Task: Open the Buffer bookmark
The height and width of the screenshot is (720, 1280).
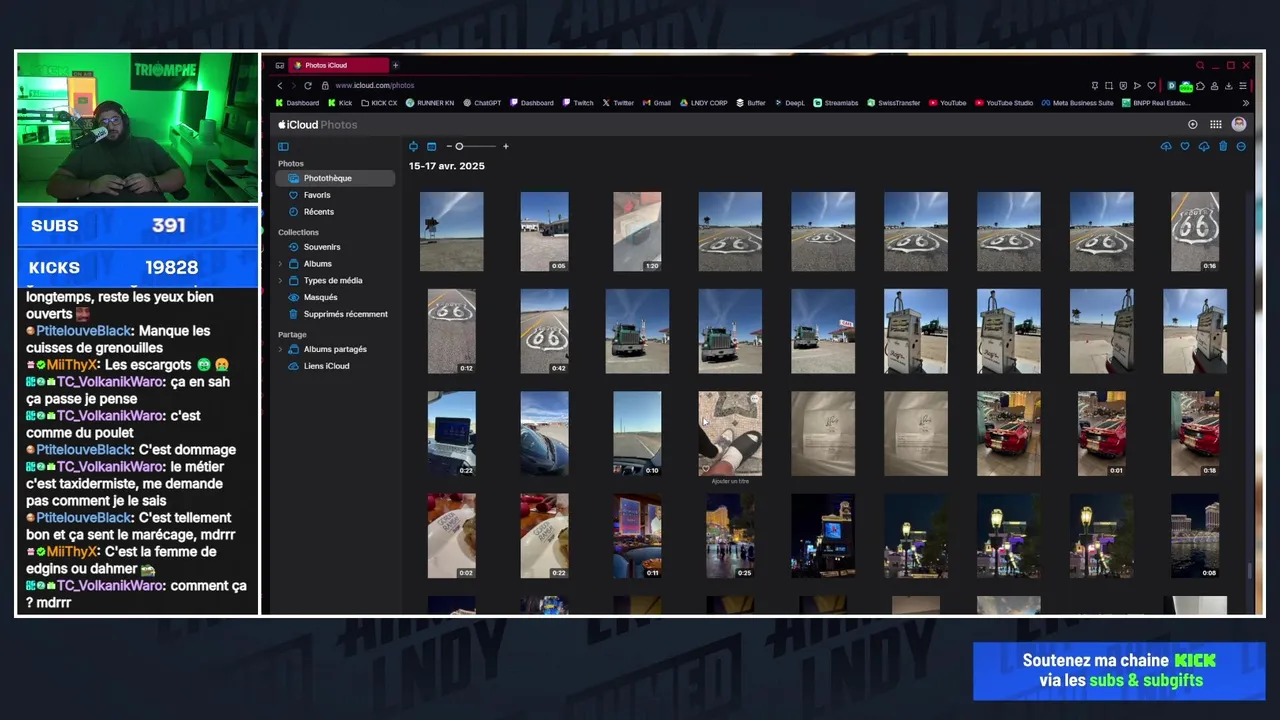Action: (x=751, y=103)
